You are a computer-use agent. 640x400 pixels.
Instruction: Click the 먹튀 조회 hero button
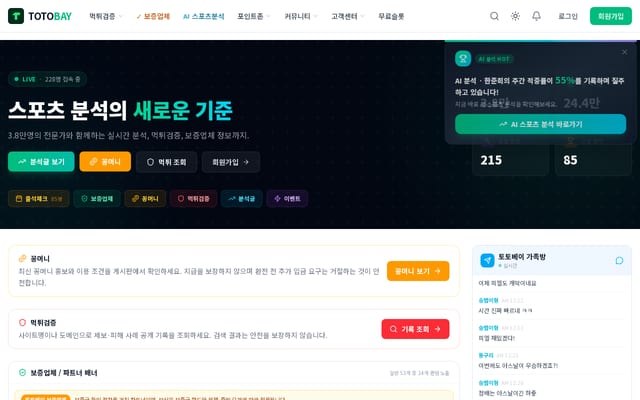tap(167, 162)
